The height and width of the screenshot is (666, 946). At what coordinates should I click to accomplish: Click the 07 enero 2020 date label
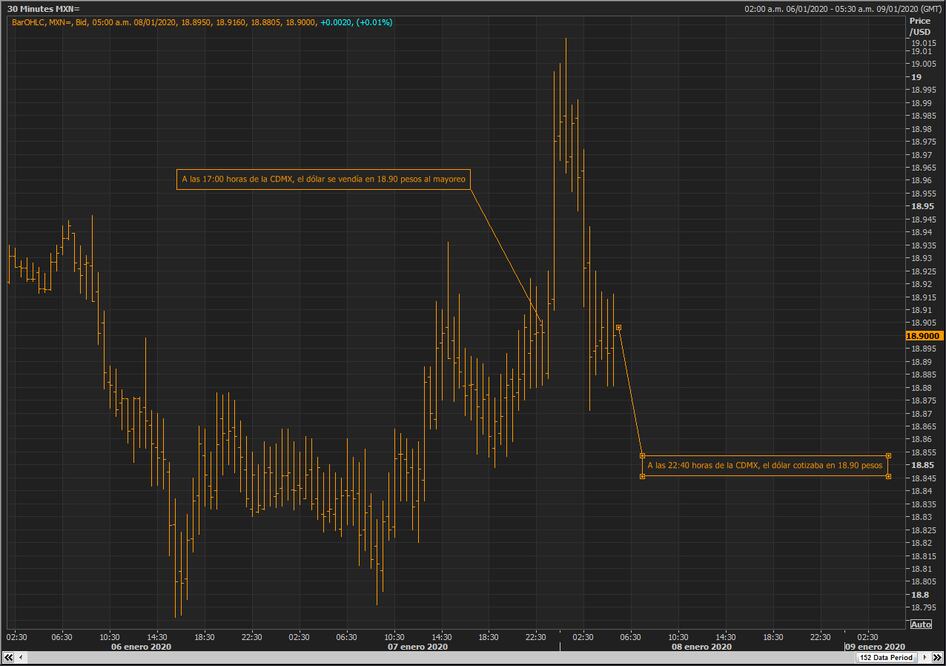click(417, 647)
